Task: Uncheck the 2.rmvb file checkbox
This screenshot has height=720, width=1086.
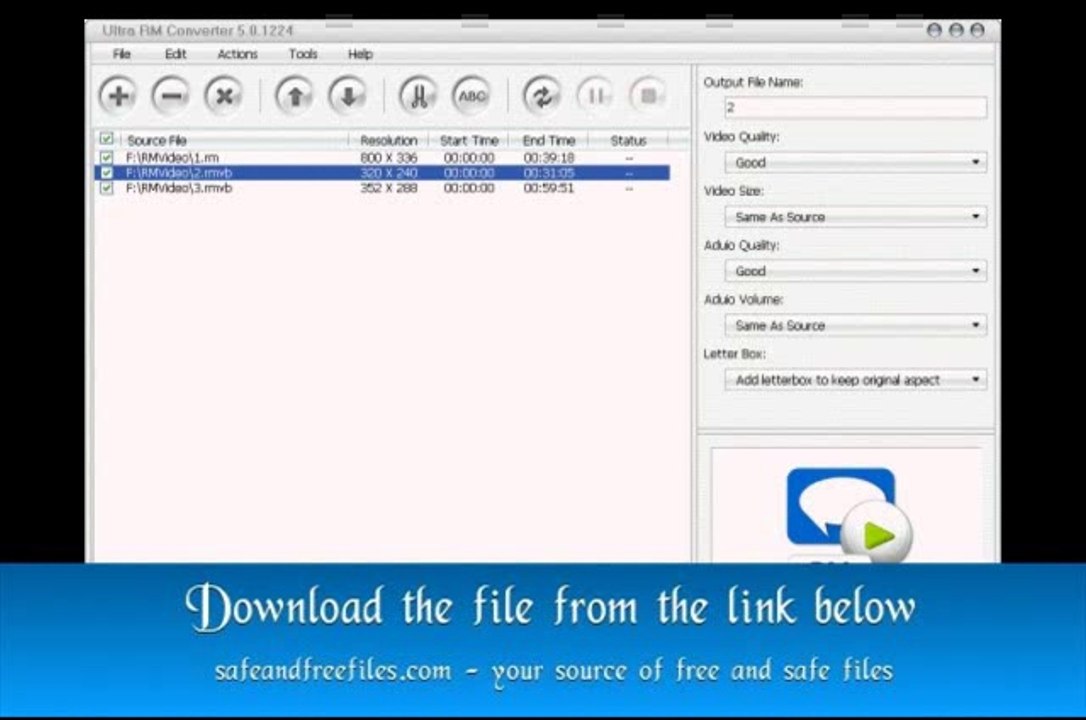Action: tap(107, 173)
